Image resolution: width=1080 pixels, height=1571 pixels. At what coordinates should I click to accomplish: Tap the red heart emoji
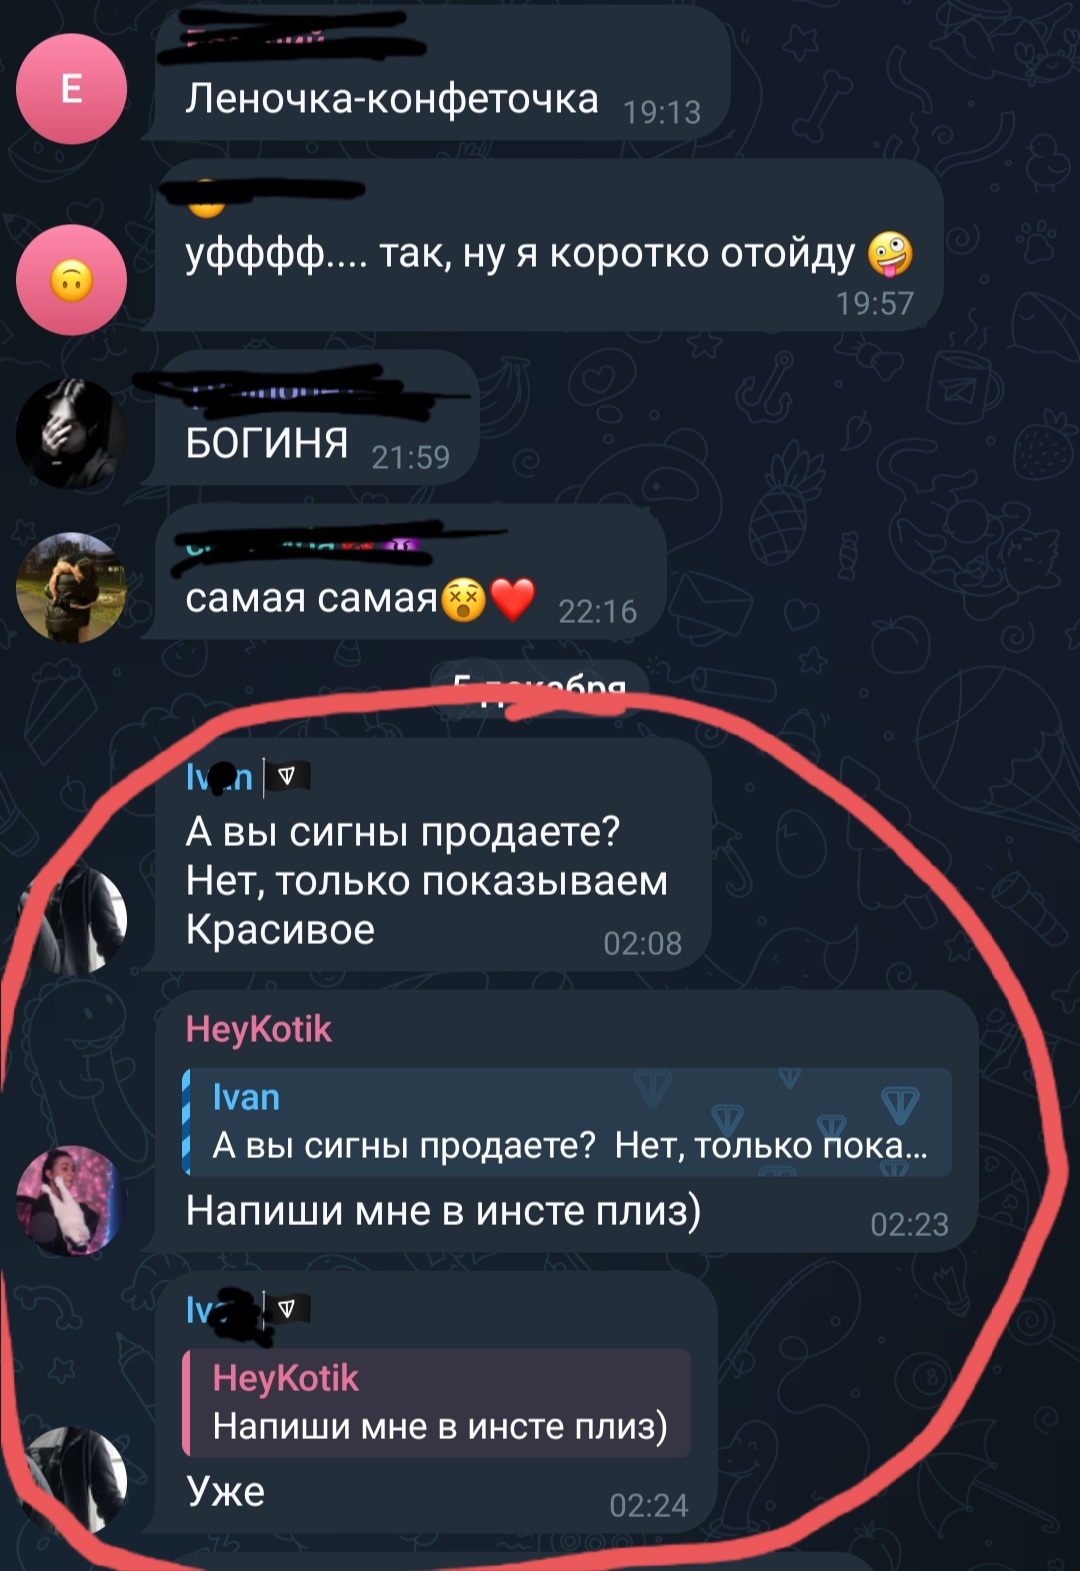tap(514, 599)
